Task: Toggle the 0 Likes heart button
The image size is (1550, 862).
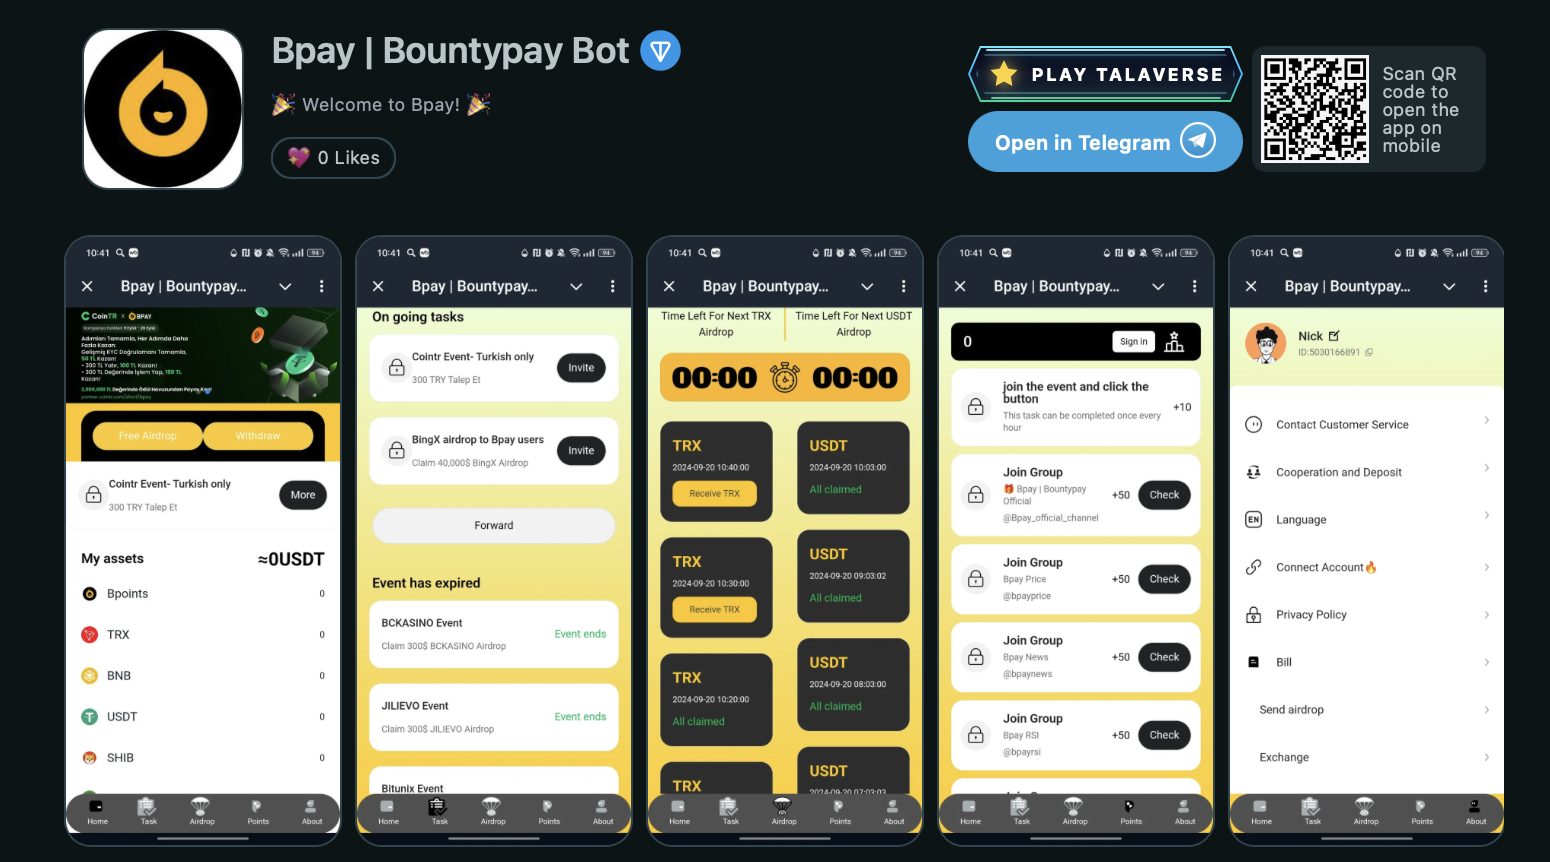Action: [x=333, y=158]
